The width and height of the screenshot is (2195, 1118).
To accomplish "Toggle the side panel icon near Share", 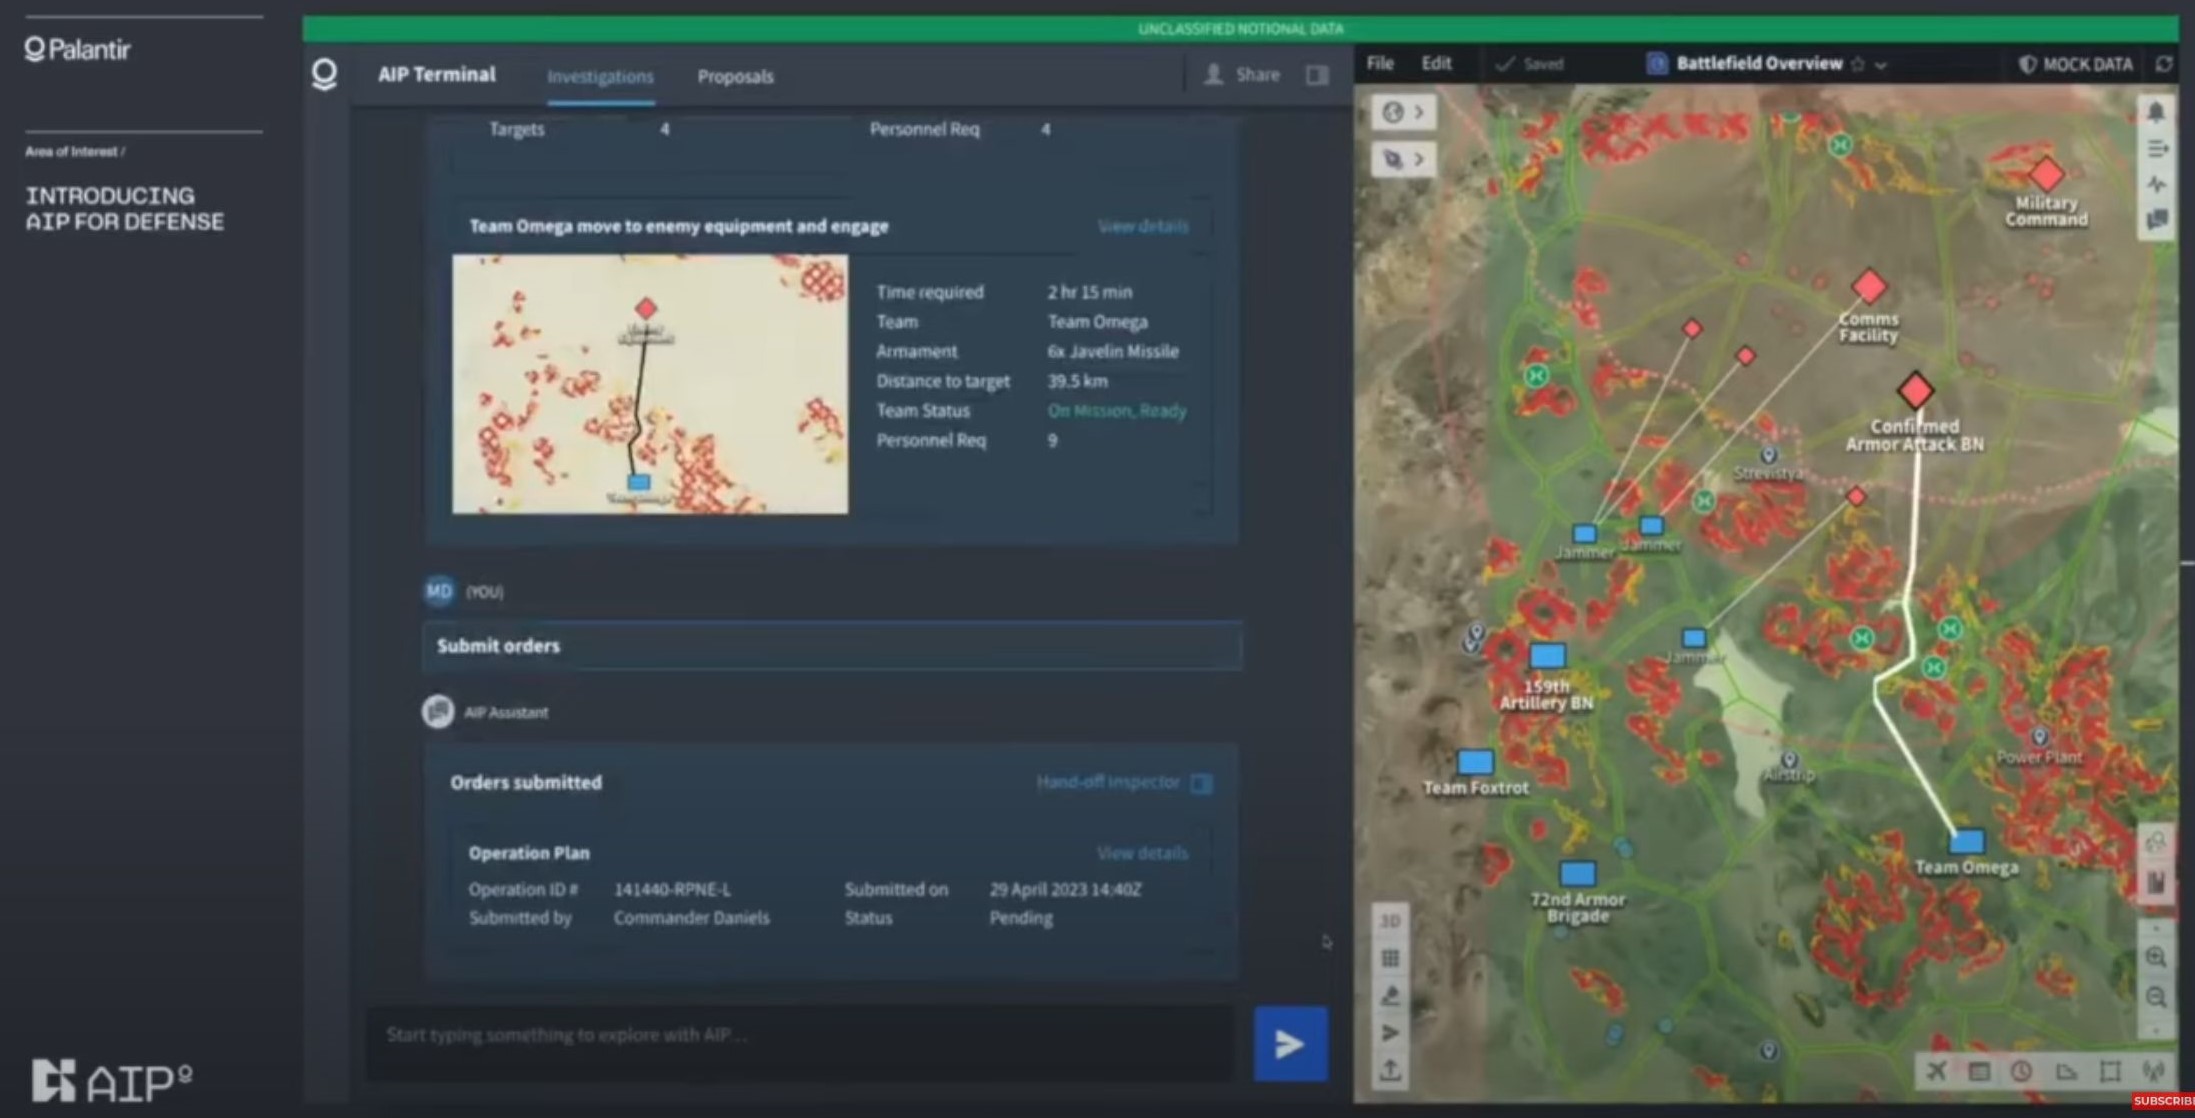I will point(1317,75).
